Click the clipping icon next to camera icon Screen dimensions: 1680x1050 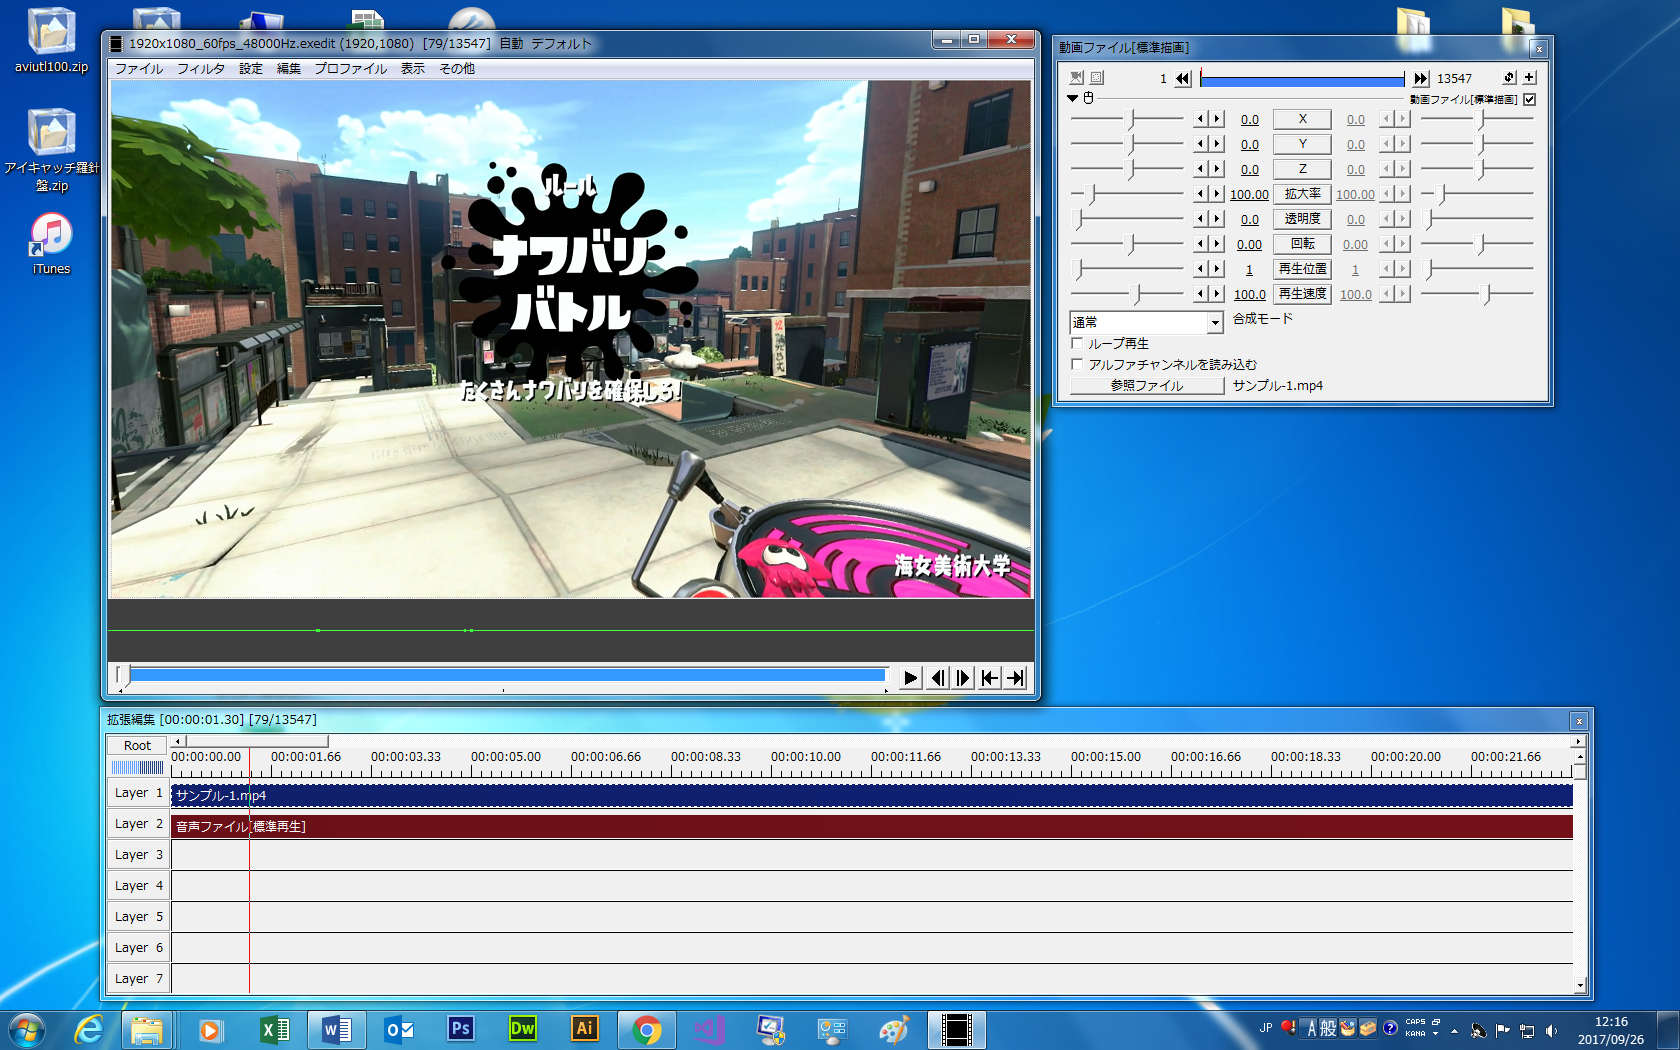1097,77
